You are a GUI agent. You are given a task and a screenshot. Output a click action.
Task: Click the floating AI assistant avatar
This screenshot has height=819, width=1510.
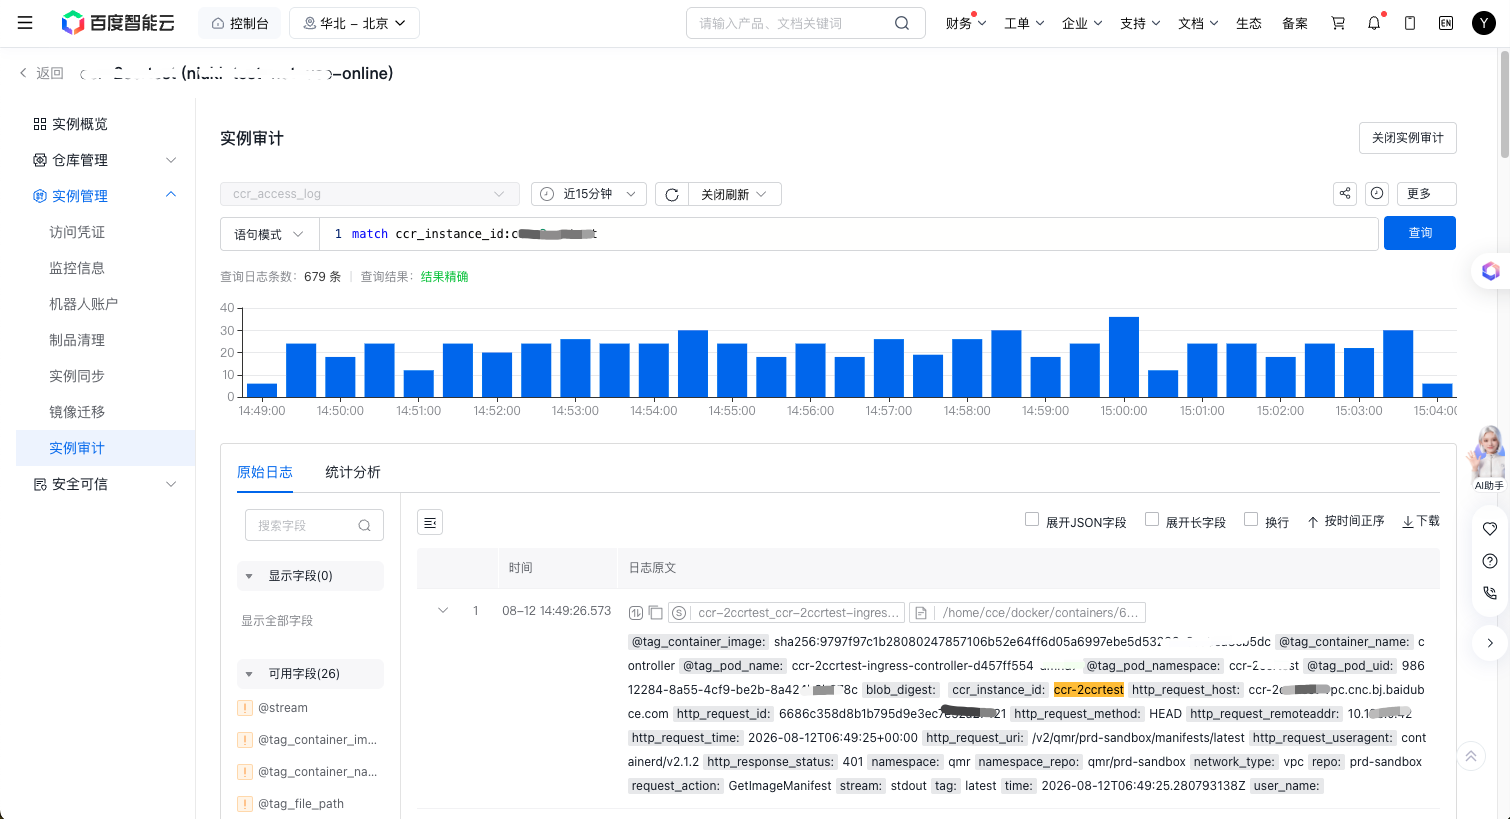[x=1489, y=458]
